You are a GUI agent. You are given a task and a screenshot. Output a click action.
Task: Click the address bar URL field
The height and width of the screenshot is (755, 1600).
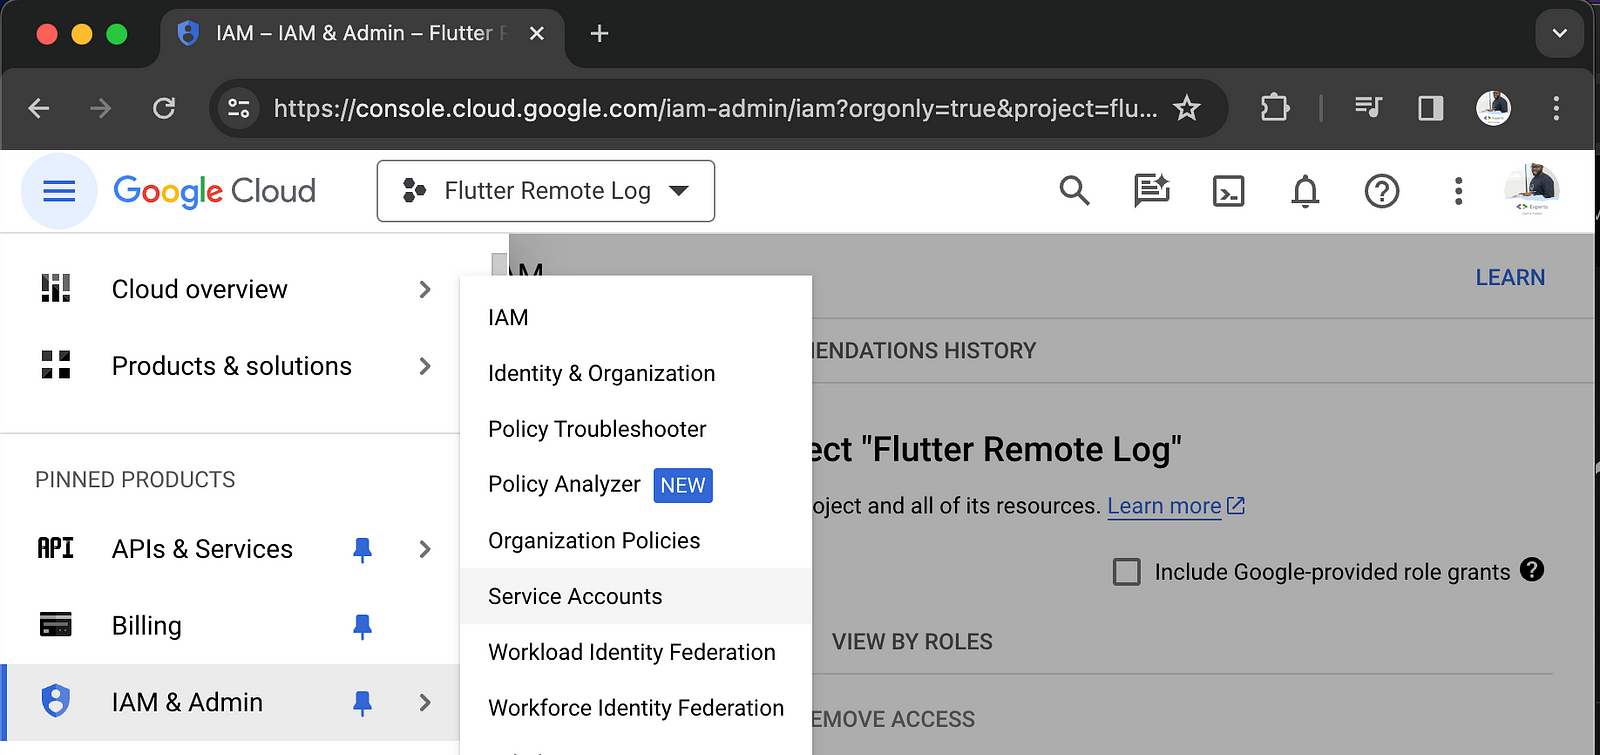[715, 108]
